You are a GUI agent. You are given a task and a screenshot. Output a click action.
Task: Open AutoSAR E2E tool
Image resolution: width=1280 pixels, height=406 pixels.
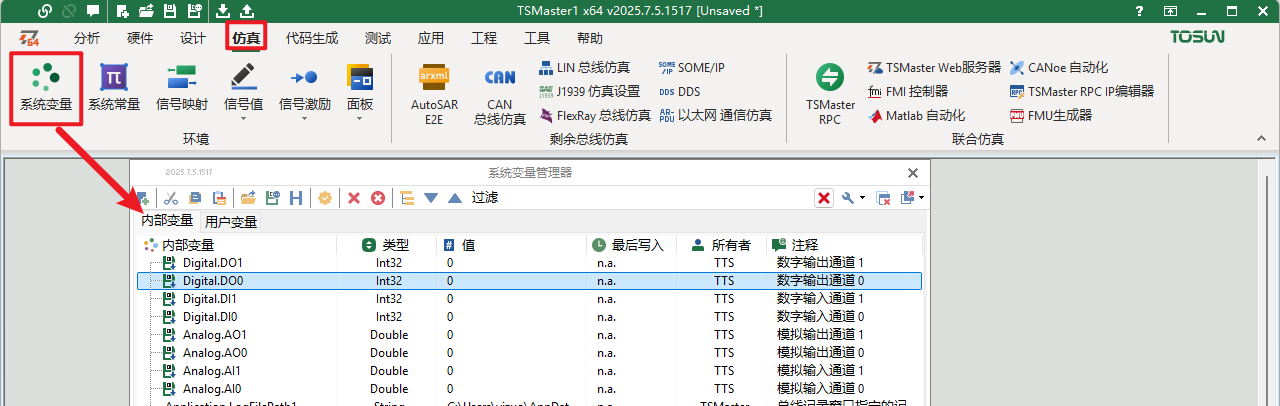tap(434, 94)
